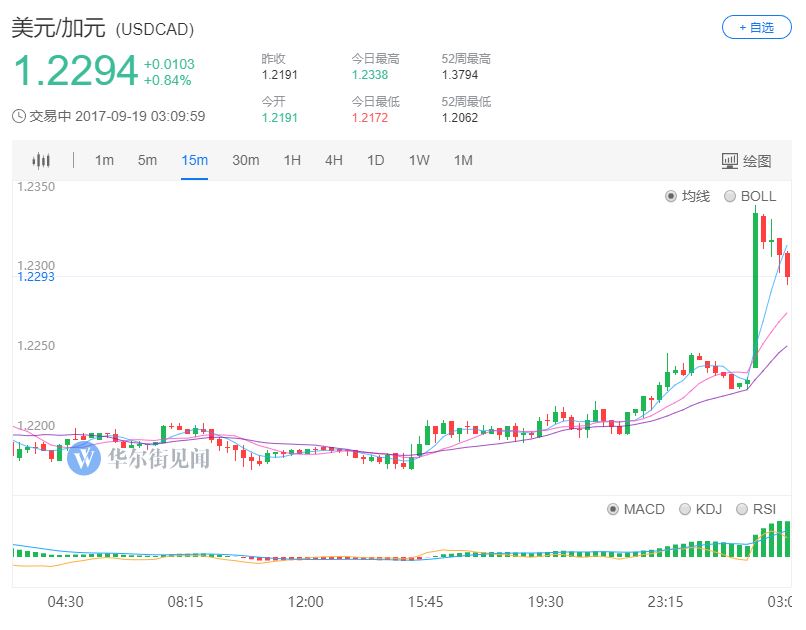Image resolution: width=806 pixels, height=630 pixels.
Task: Select the MACD indicator radio button
Action: pos(613,509)
